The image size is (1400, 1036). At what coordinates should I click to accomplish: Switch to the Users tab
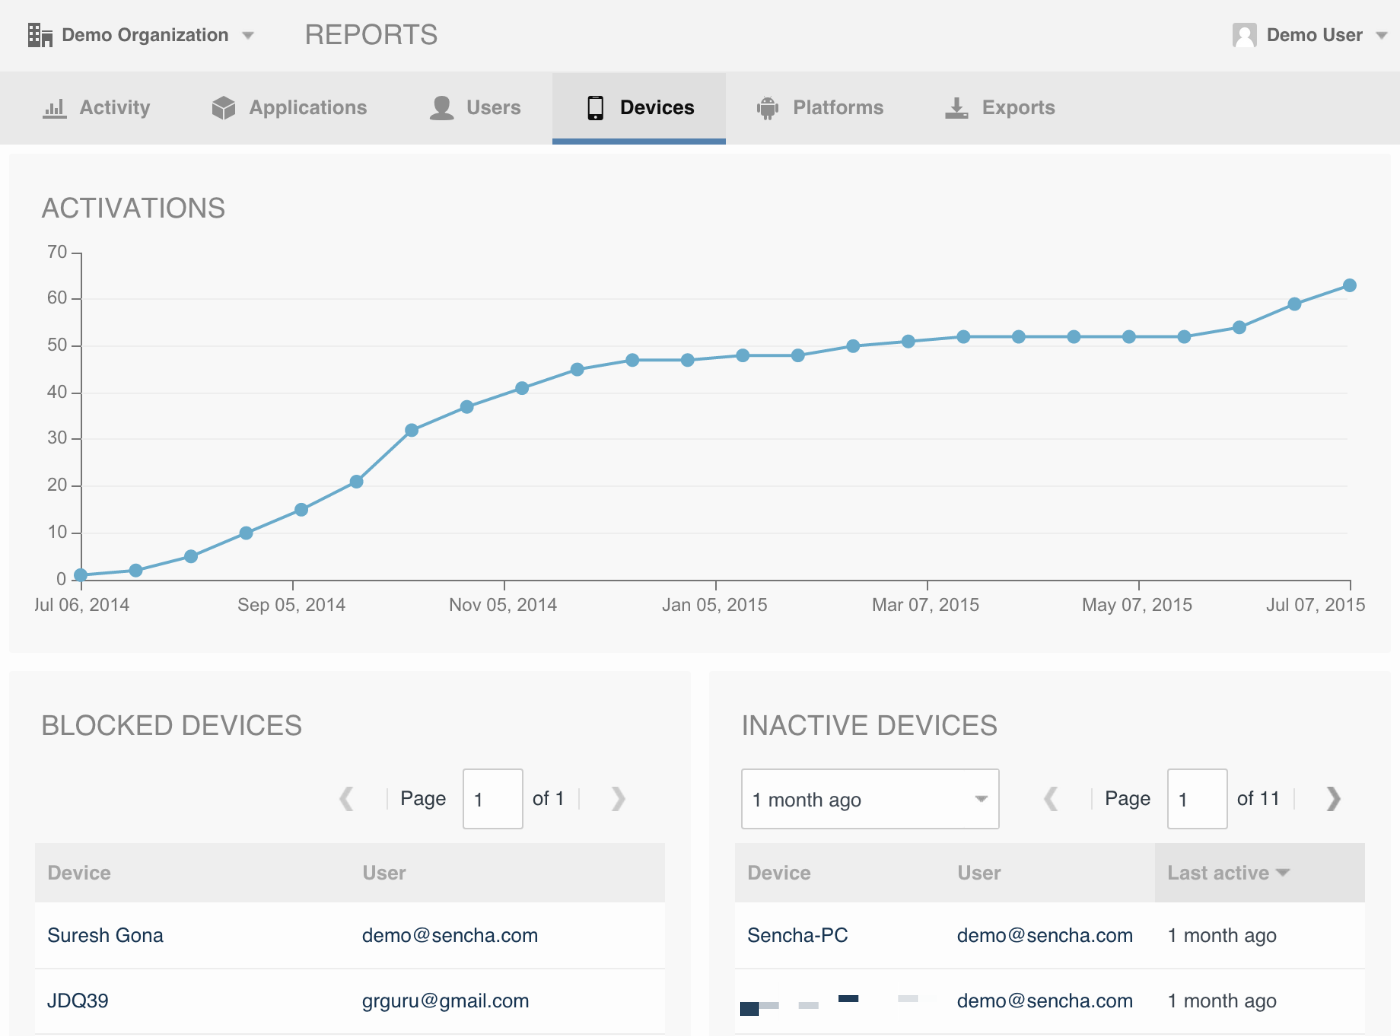pyautogui.click(x=476, y=108)
